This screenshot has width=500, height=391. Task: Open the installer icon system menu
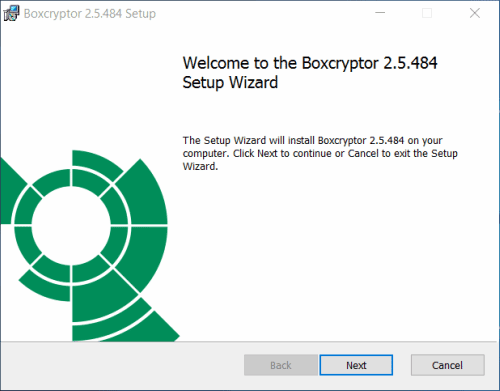(11, 13)
